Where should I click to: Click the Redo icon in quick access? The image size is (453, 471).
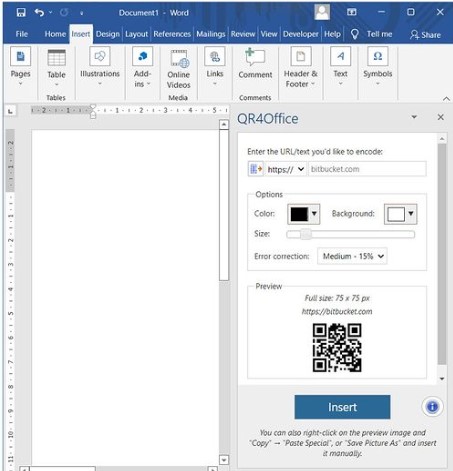[64, 13]
